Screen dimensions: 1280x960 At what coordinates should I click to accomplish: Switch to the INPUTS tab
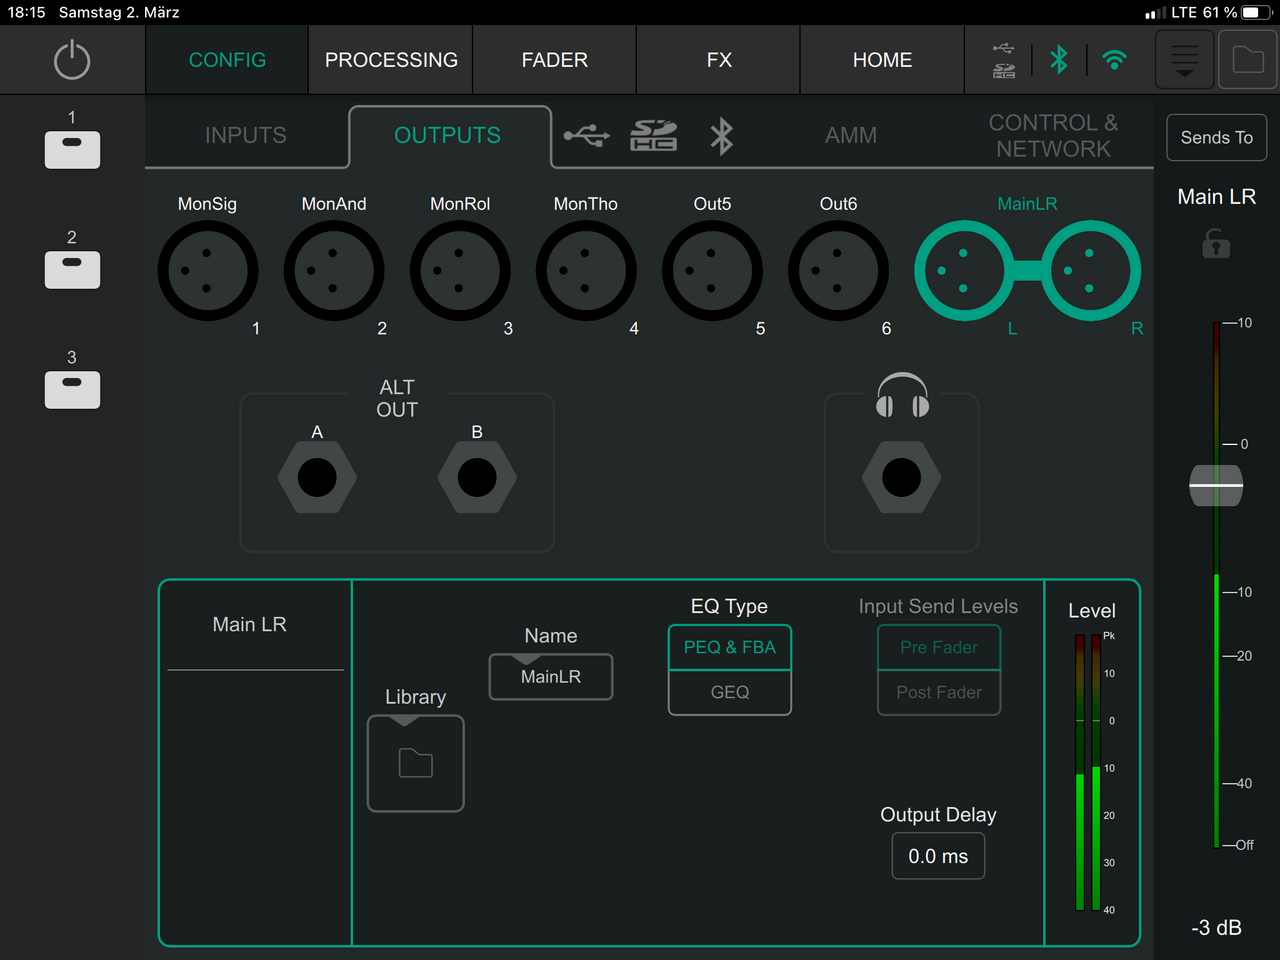246,136
